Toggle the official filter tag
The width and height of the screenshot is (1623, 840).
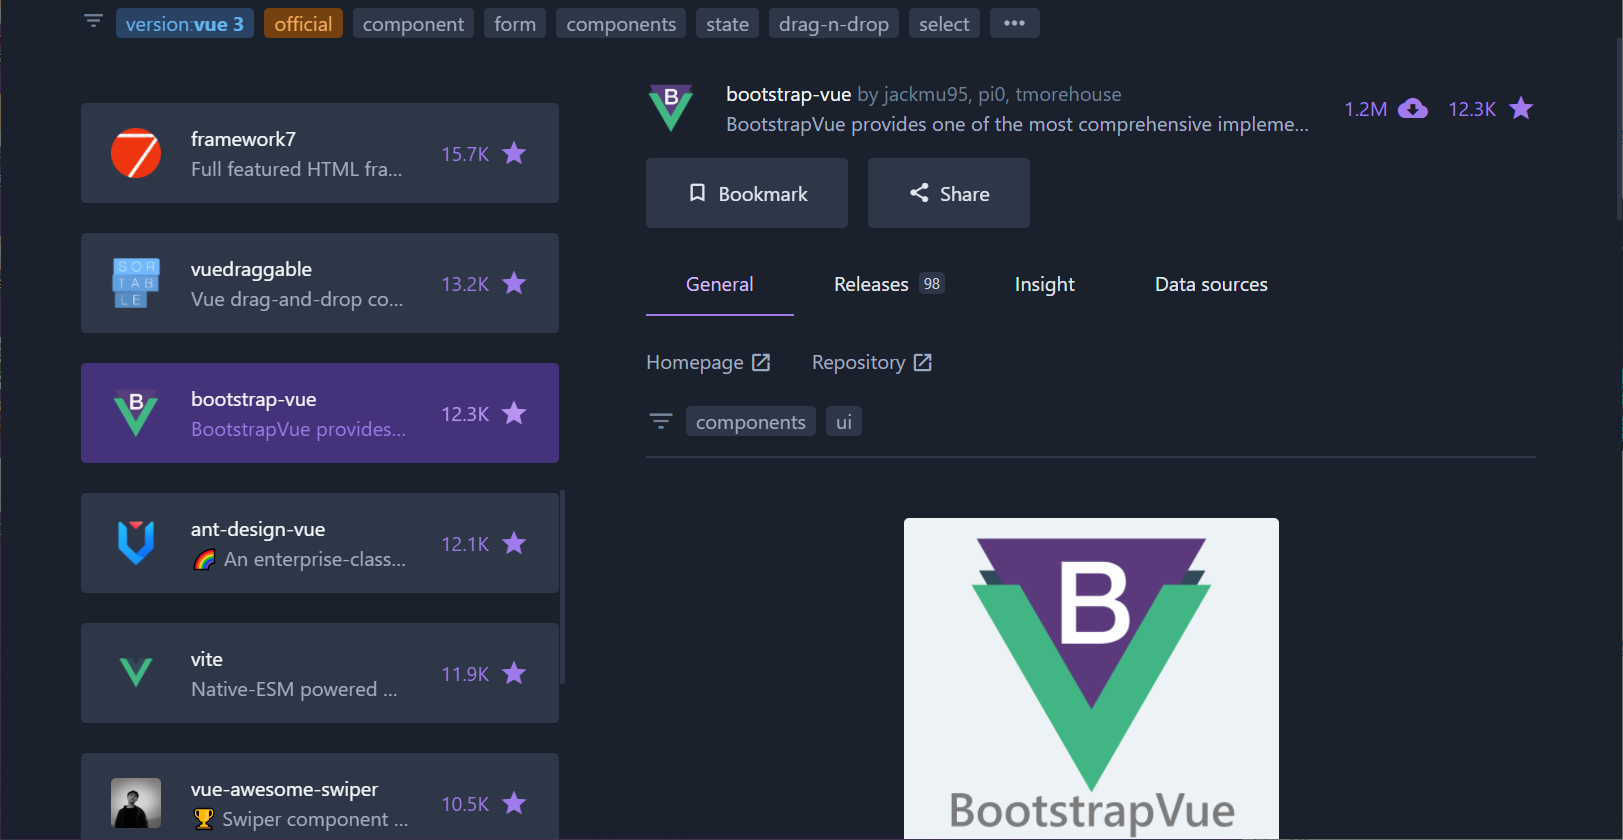[303, 23]
